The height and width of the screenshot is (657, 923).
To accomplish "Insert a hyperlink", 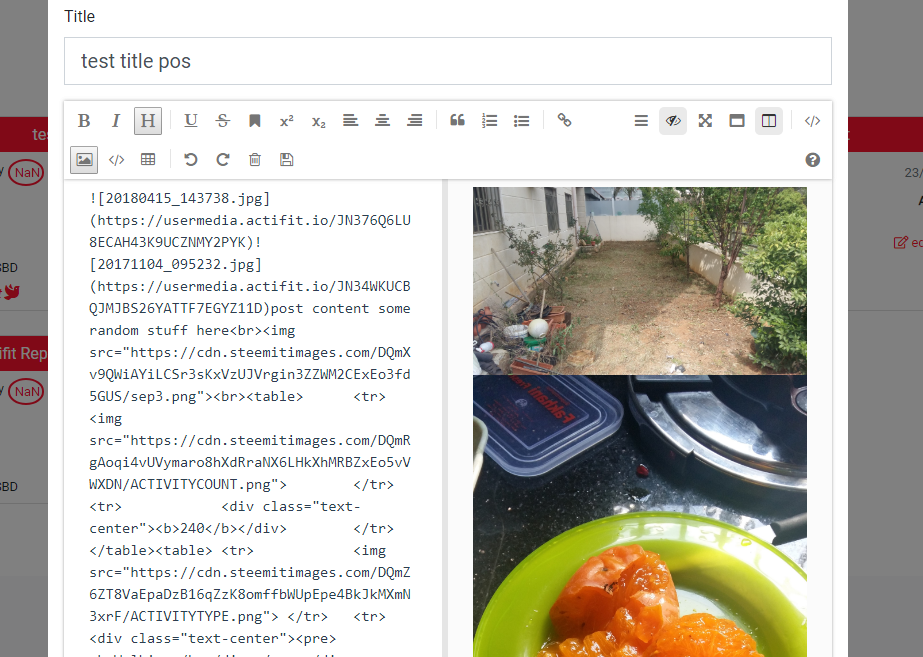I will [565, 121].
